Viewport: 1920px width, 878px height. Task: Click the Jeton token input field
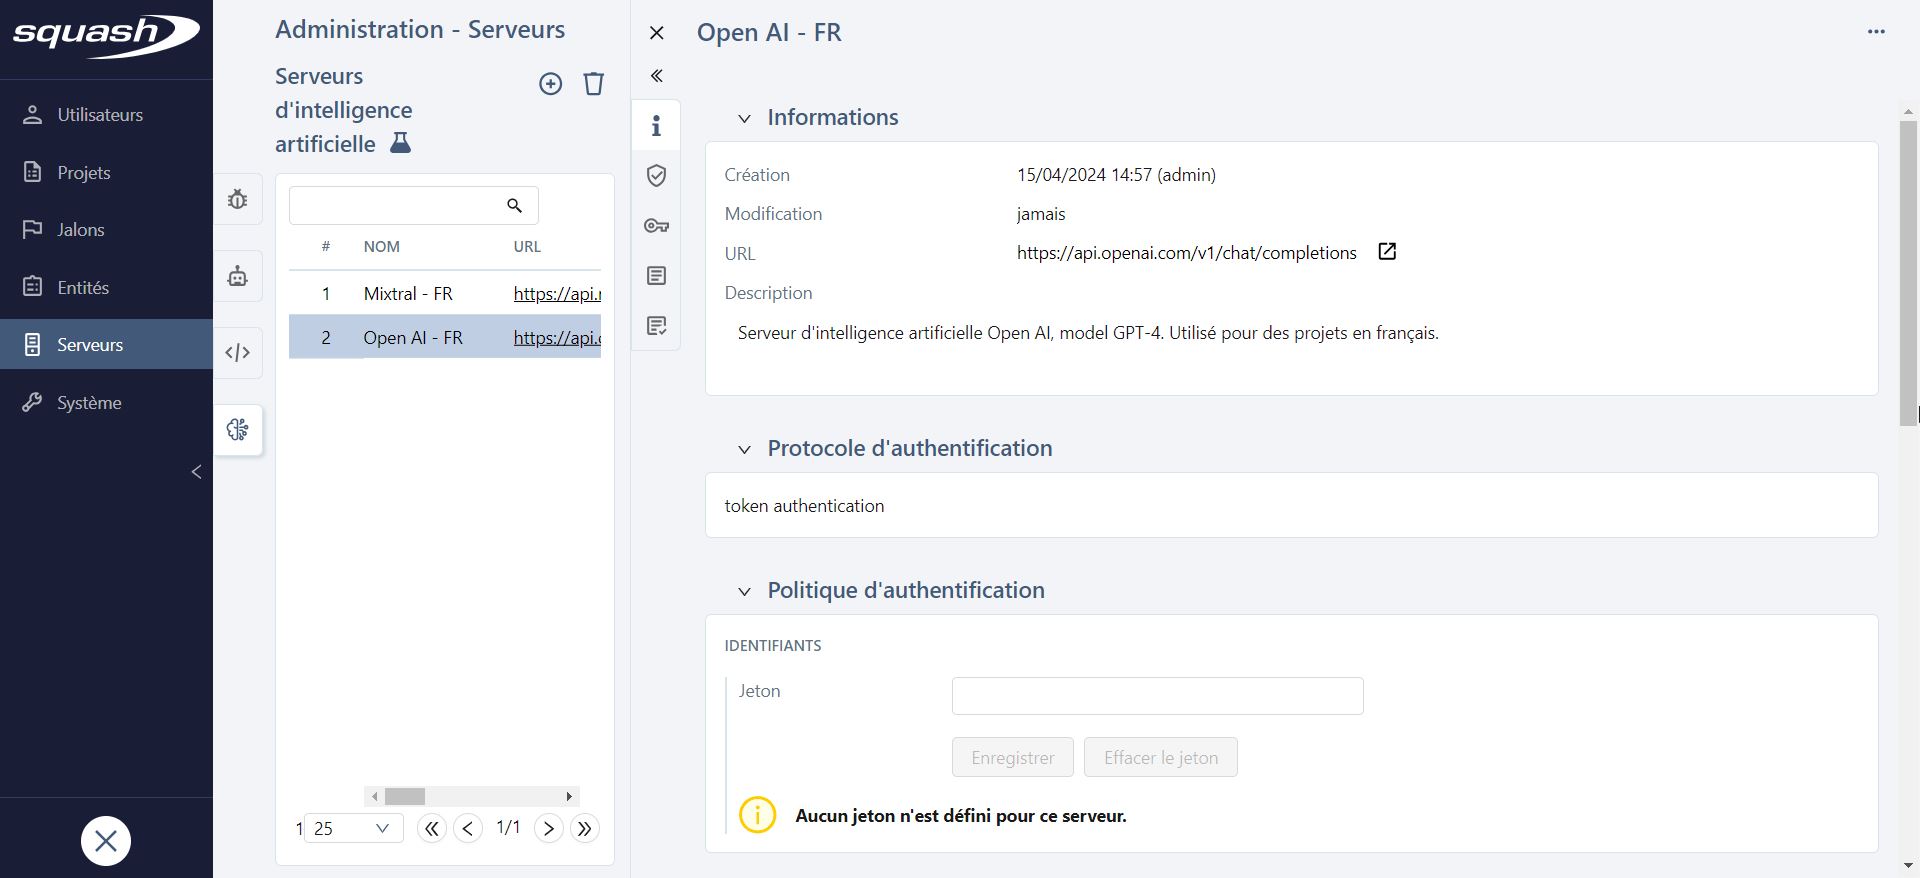coord(1157,696)
